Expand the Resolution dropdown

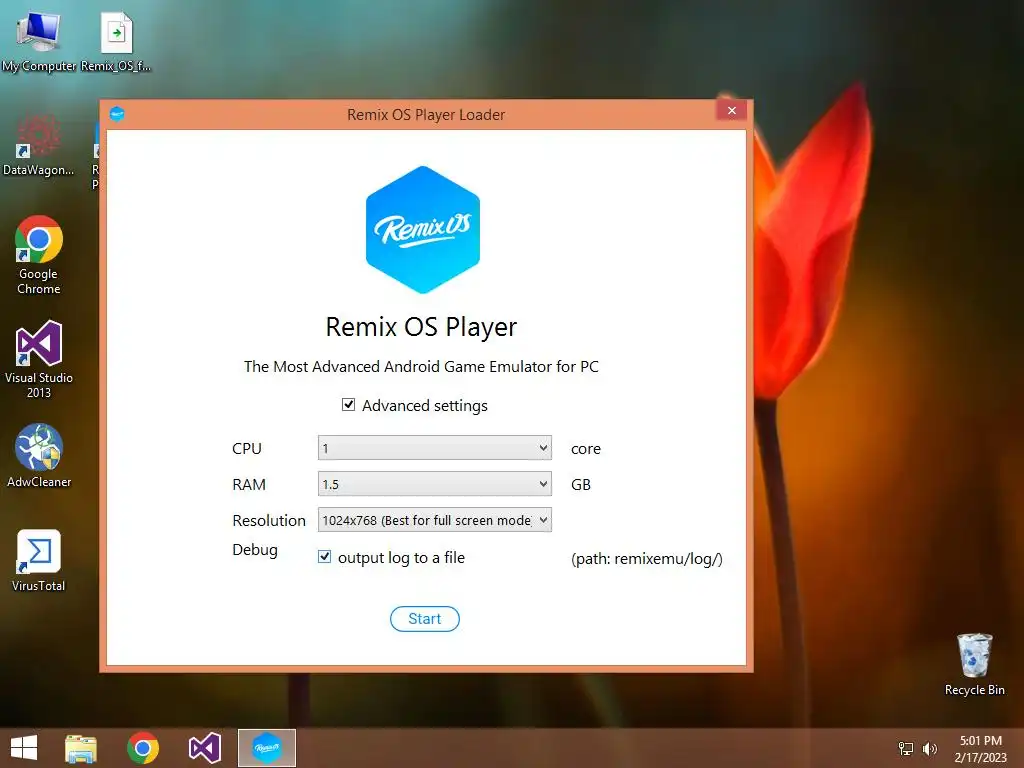tap(435, 520)
